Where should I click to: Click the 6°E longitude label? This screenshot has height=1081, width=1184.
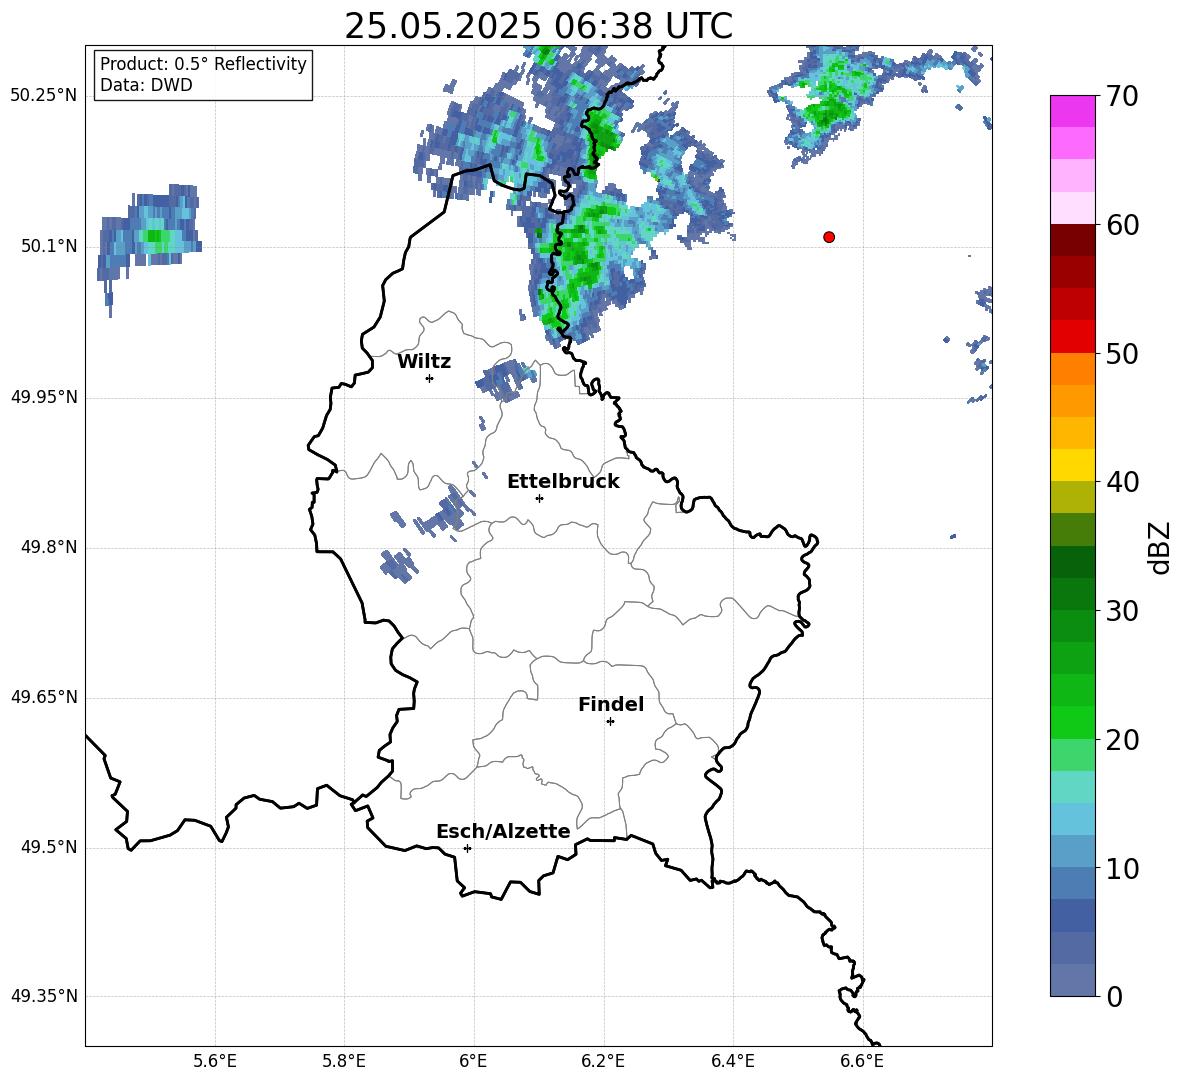coord(473,1061)
